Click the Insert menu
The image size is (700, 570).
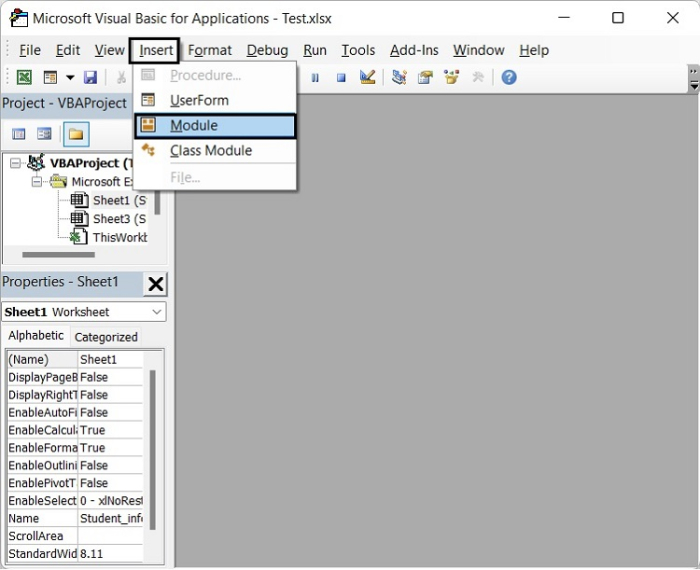point(155,50)
